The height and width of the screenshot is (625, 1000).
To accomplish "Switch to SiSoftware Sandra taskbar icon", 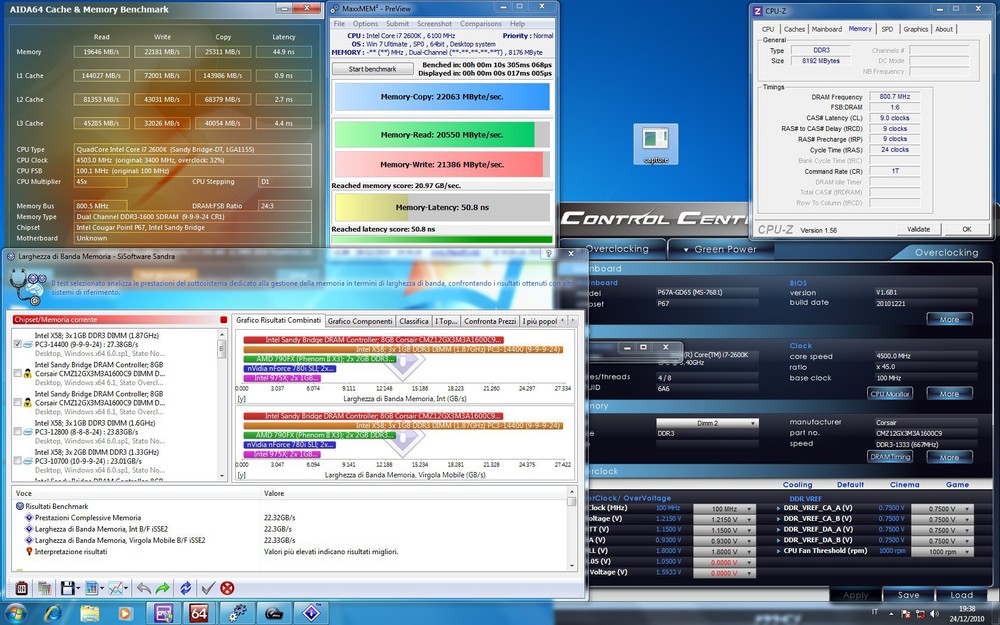I will [311, 614].
